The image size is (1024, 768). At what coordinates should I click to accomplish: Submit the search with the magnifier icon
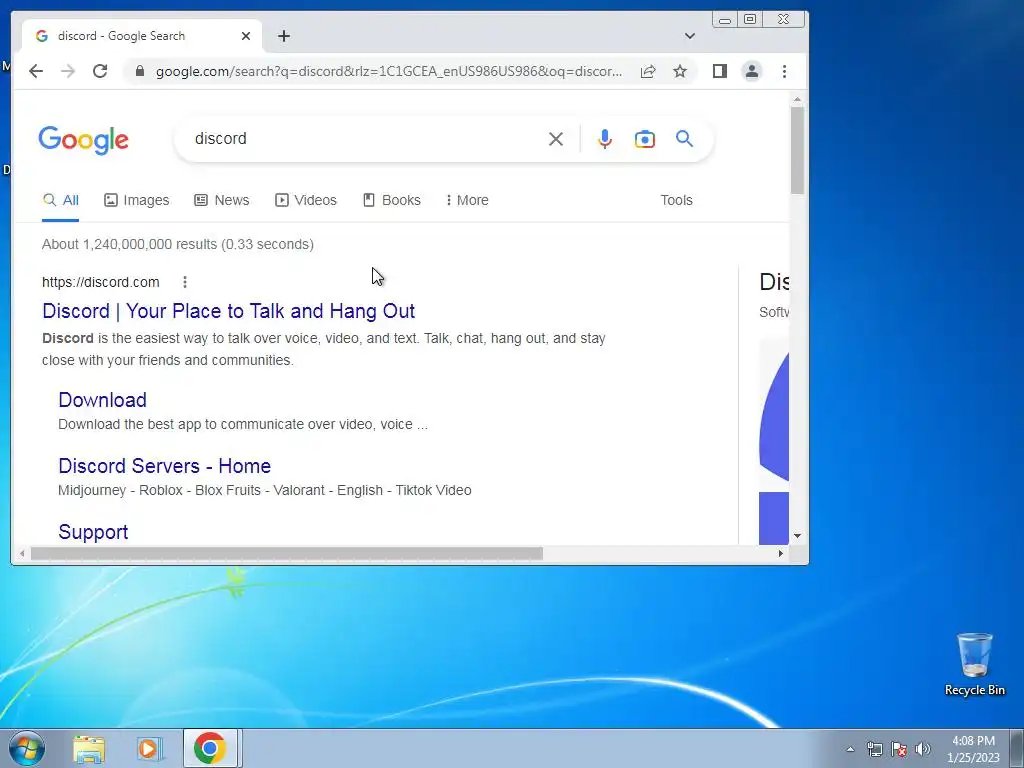click(x=684, y=138)
